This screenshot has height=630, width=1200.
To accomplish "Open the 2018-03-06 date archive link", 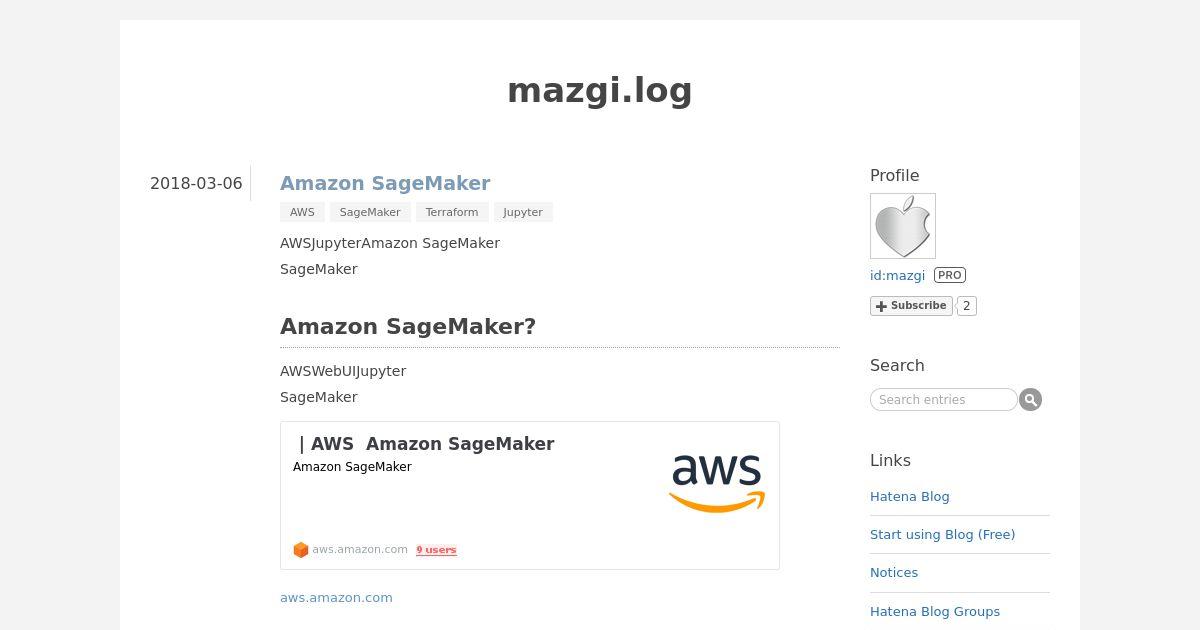I will pyautogui.click(x=196, y=184).
